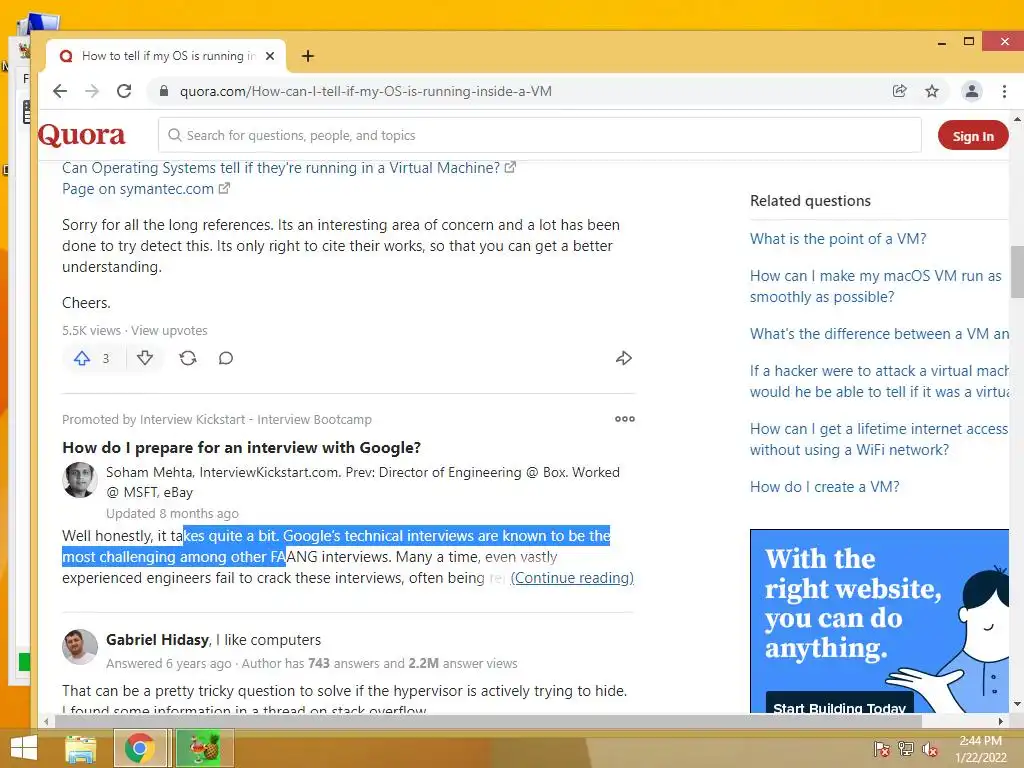Click 'Promoted by Interview Kickstart' label
Screen dimensions: 1024x768
217,419
